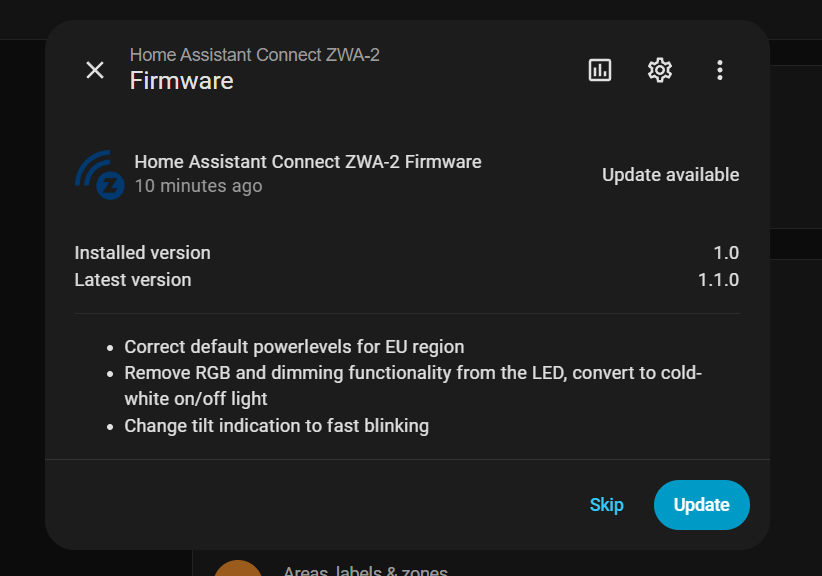Select the EU region powerlevels release note
The image size is (822, 576).
point(294,346)
